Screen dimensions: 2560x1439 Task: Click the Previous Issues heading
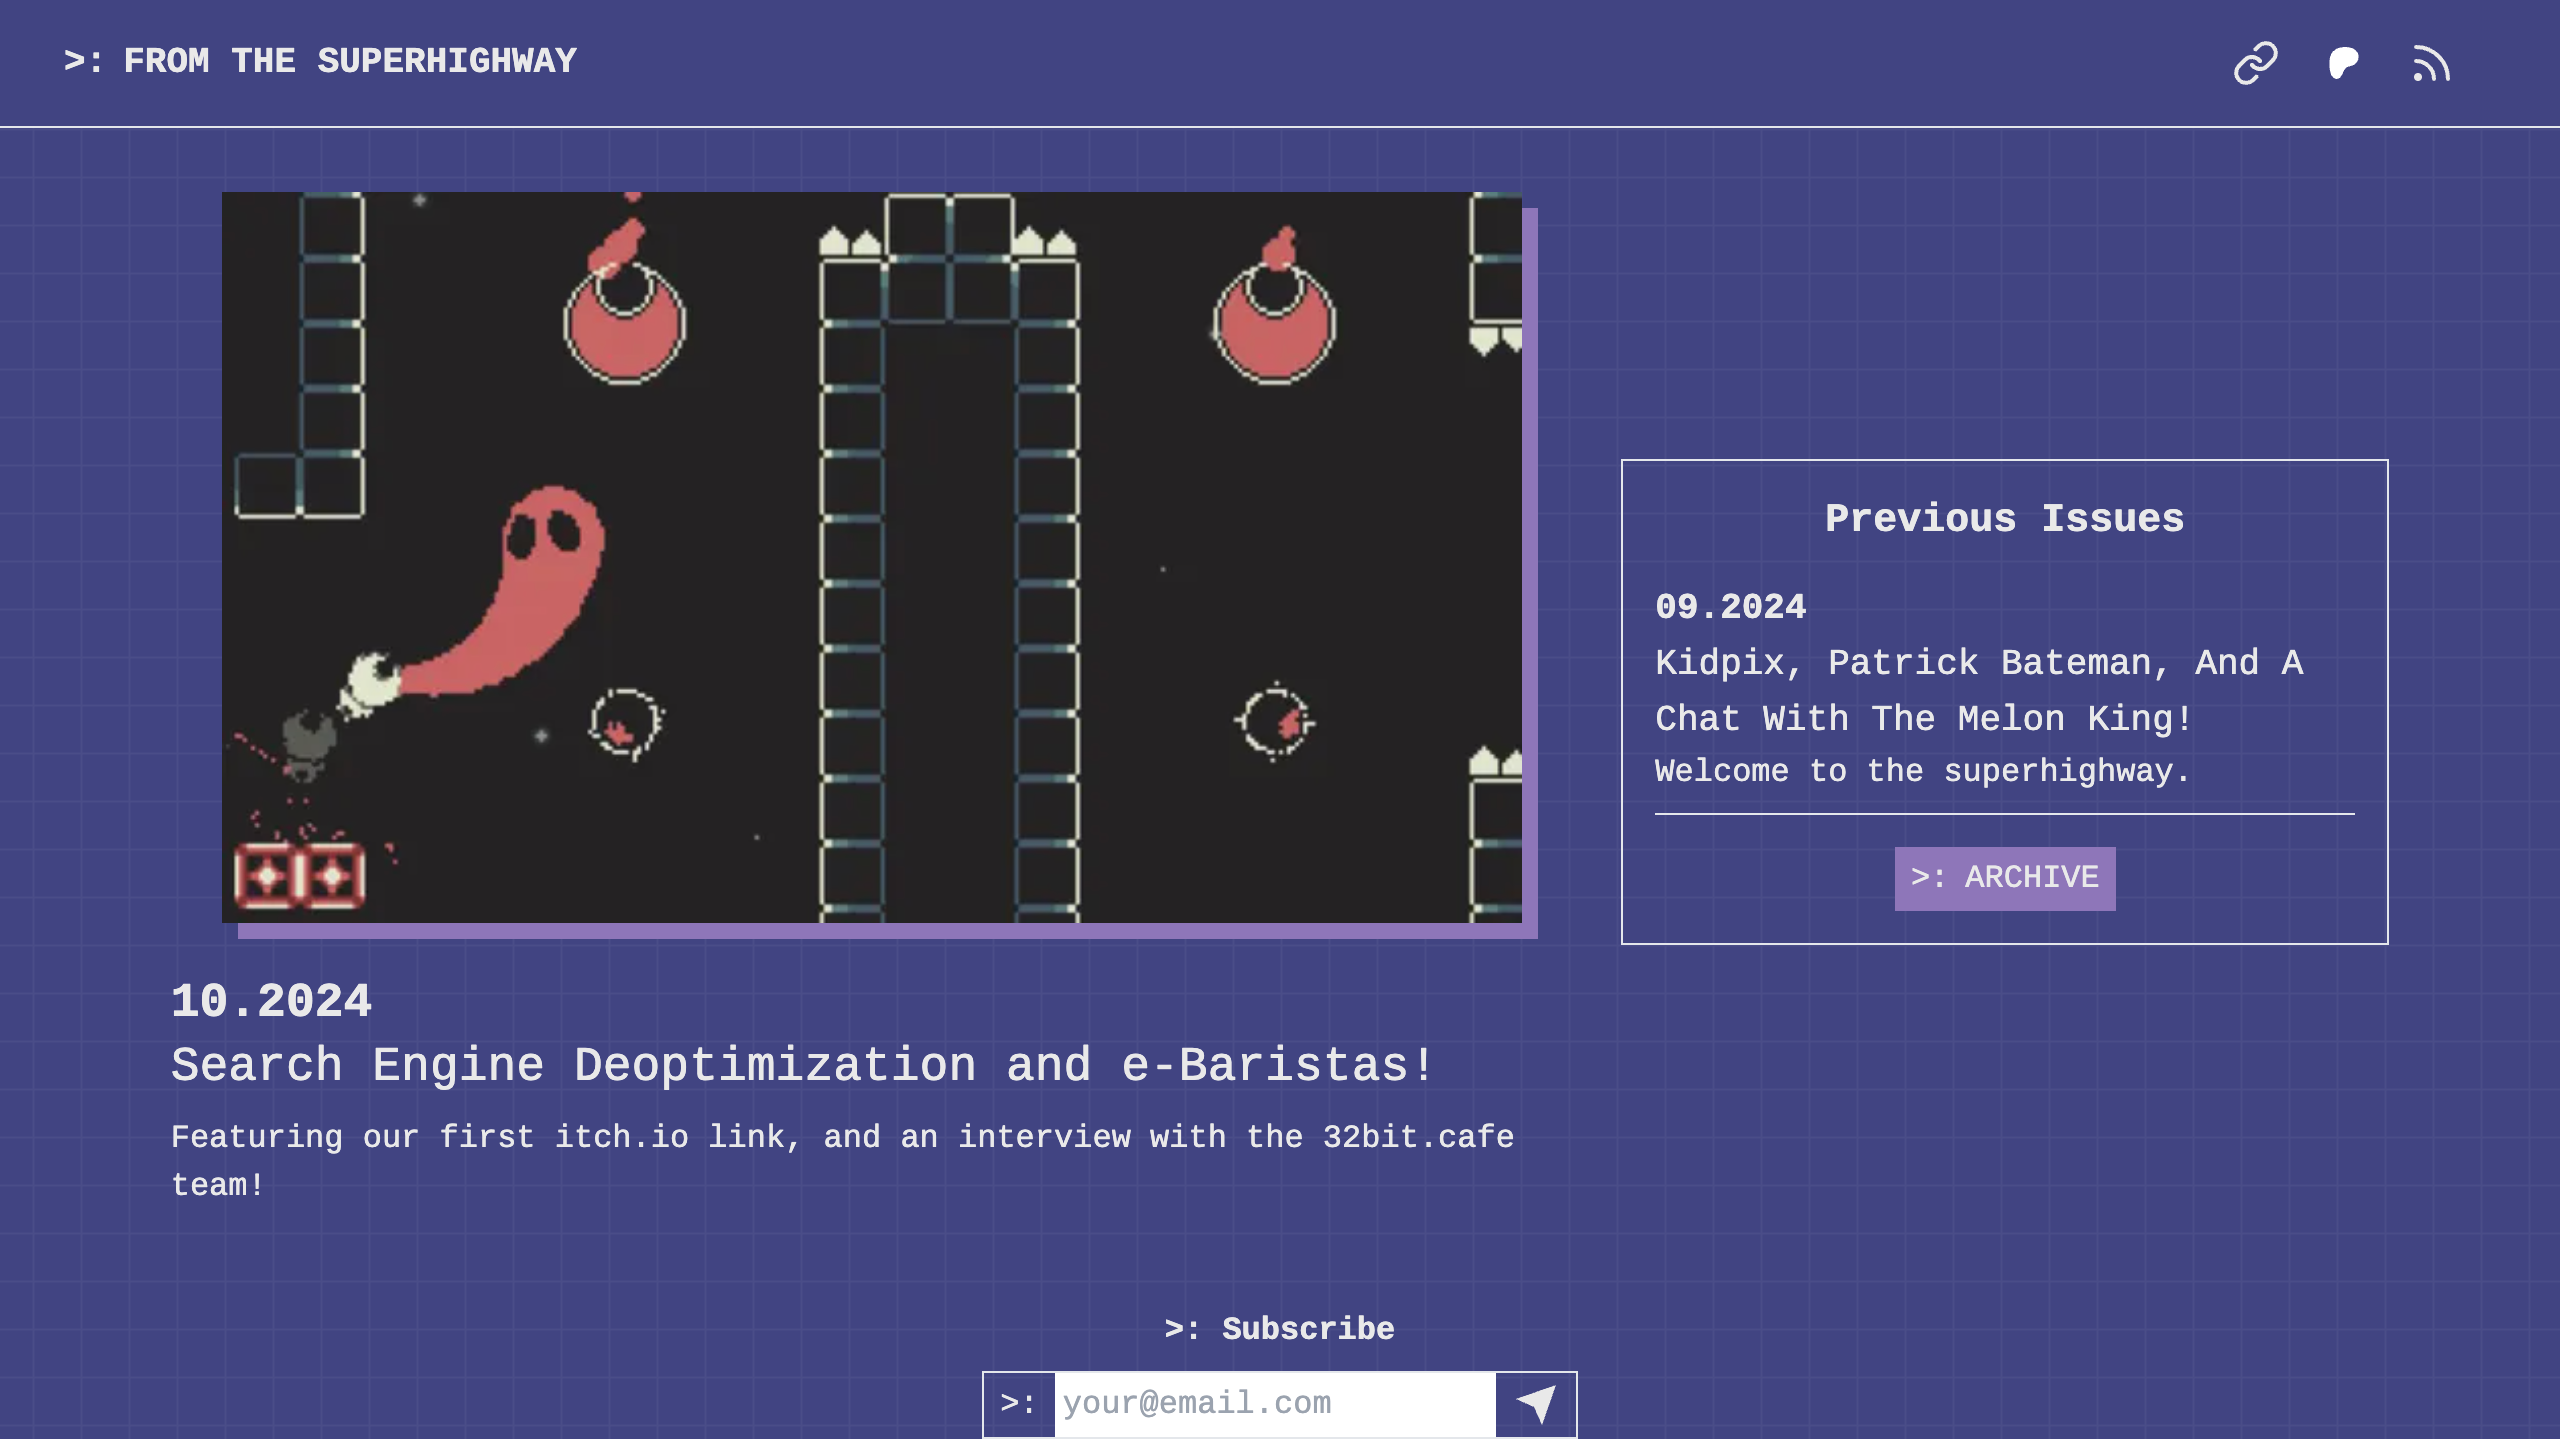[2004, 518]
